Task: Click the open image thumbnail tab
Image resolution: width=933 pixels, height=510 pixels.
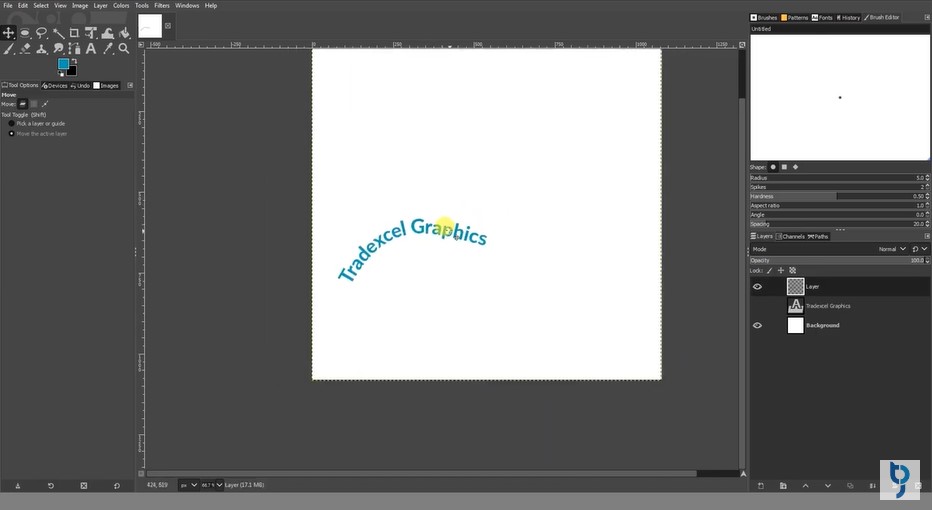Action: (150, 26)
